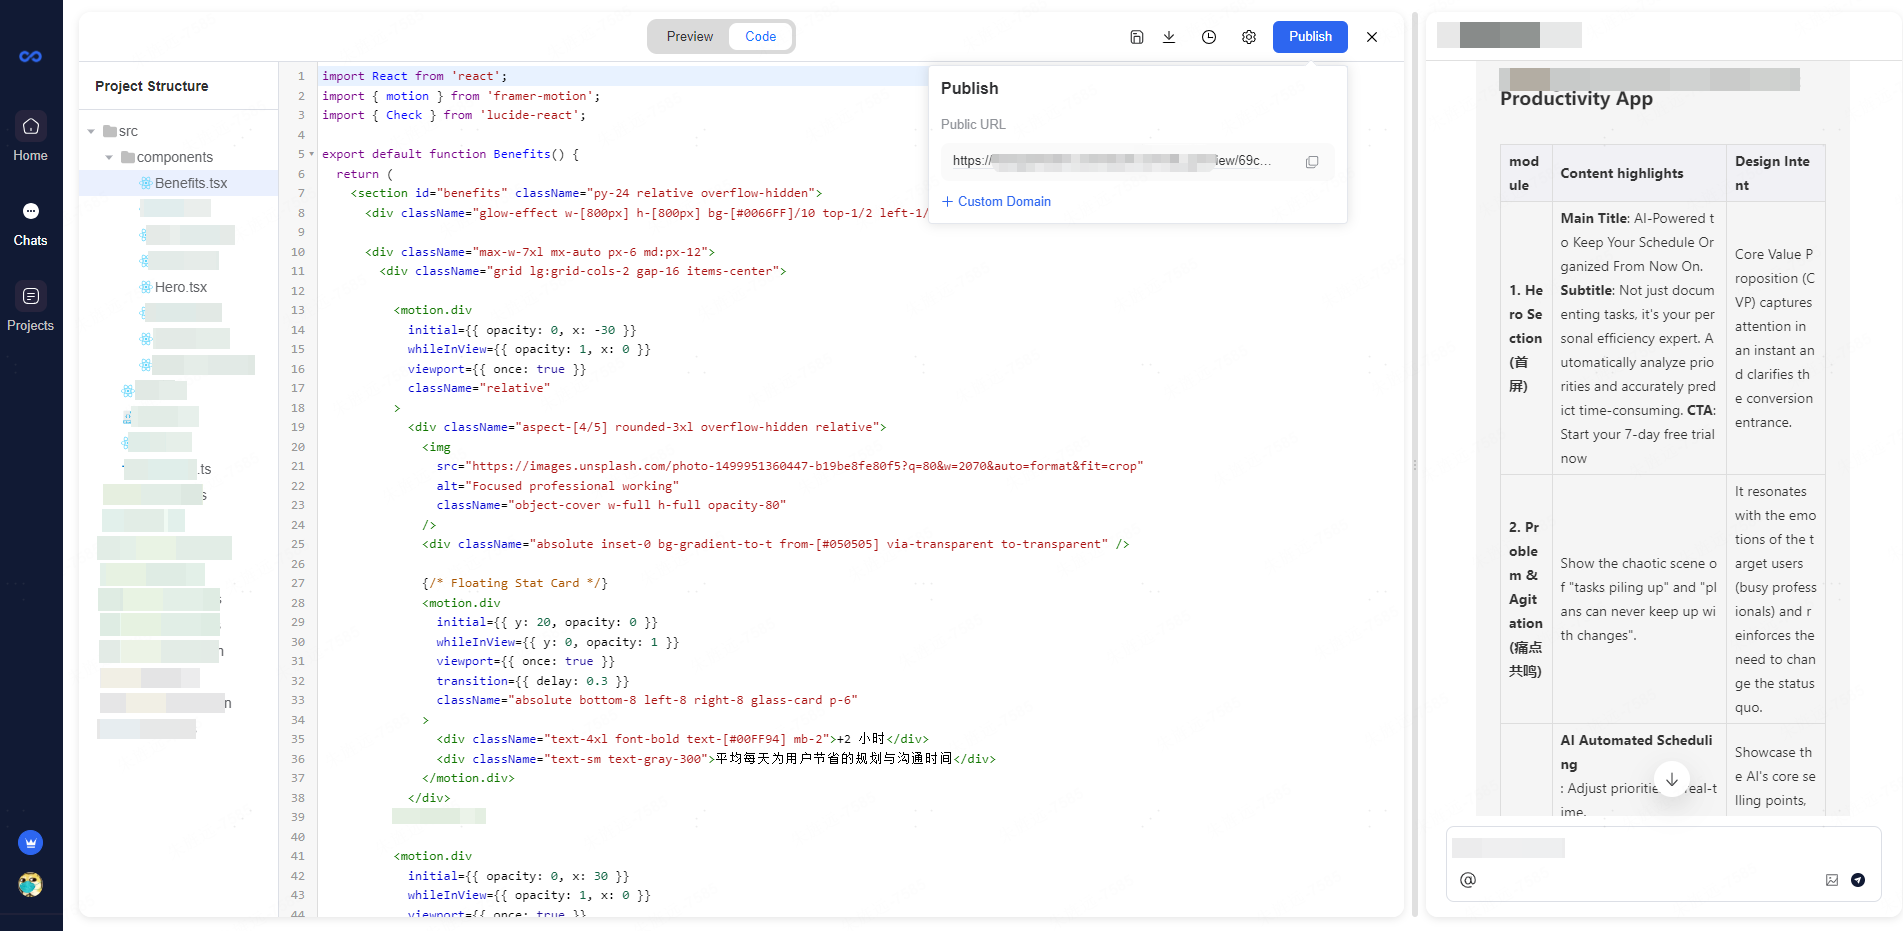The image size is (1903, 931).
Task: Collapse the components folder
Action: [x=109, y=158]
